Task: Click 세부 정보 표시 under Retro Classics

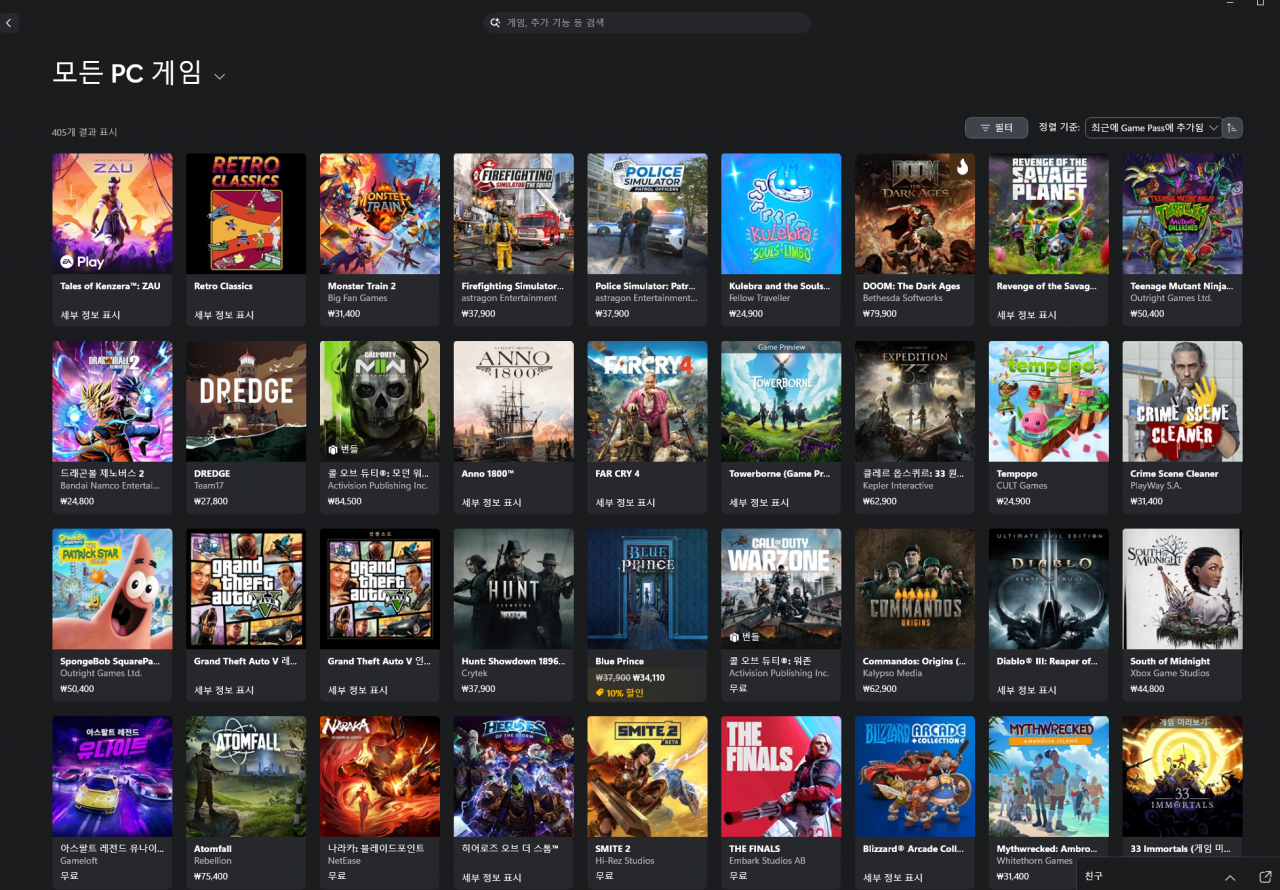Action: click(x=224, y=315)
